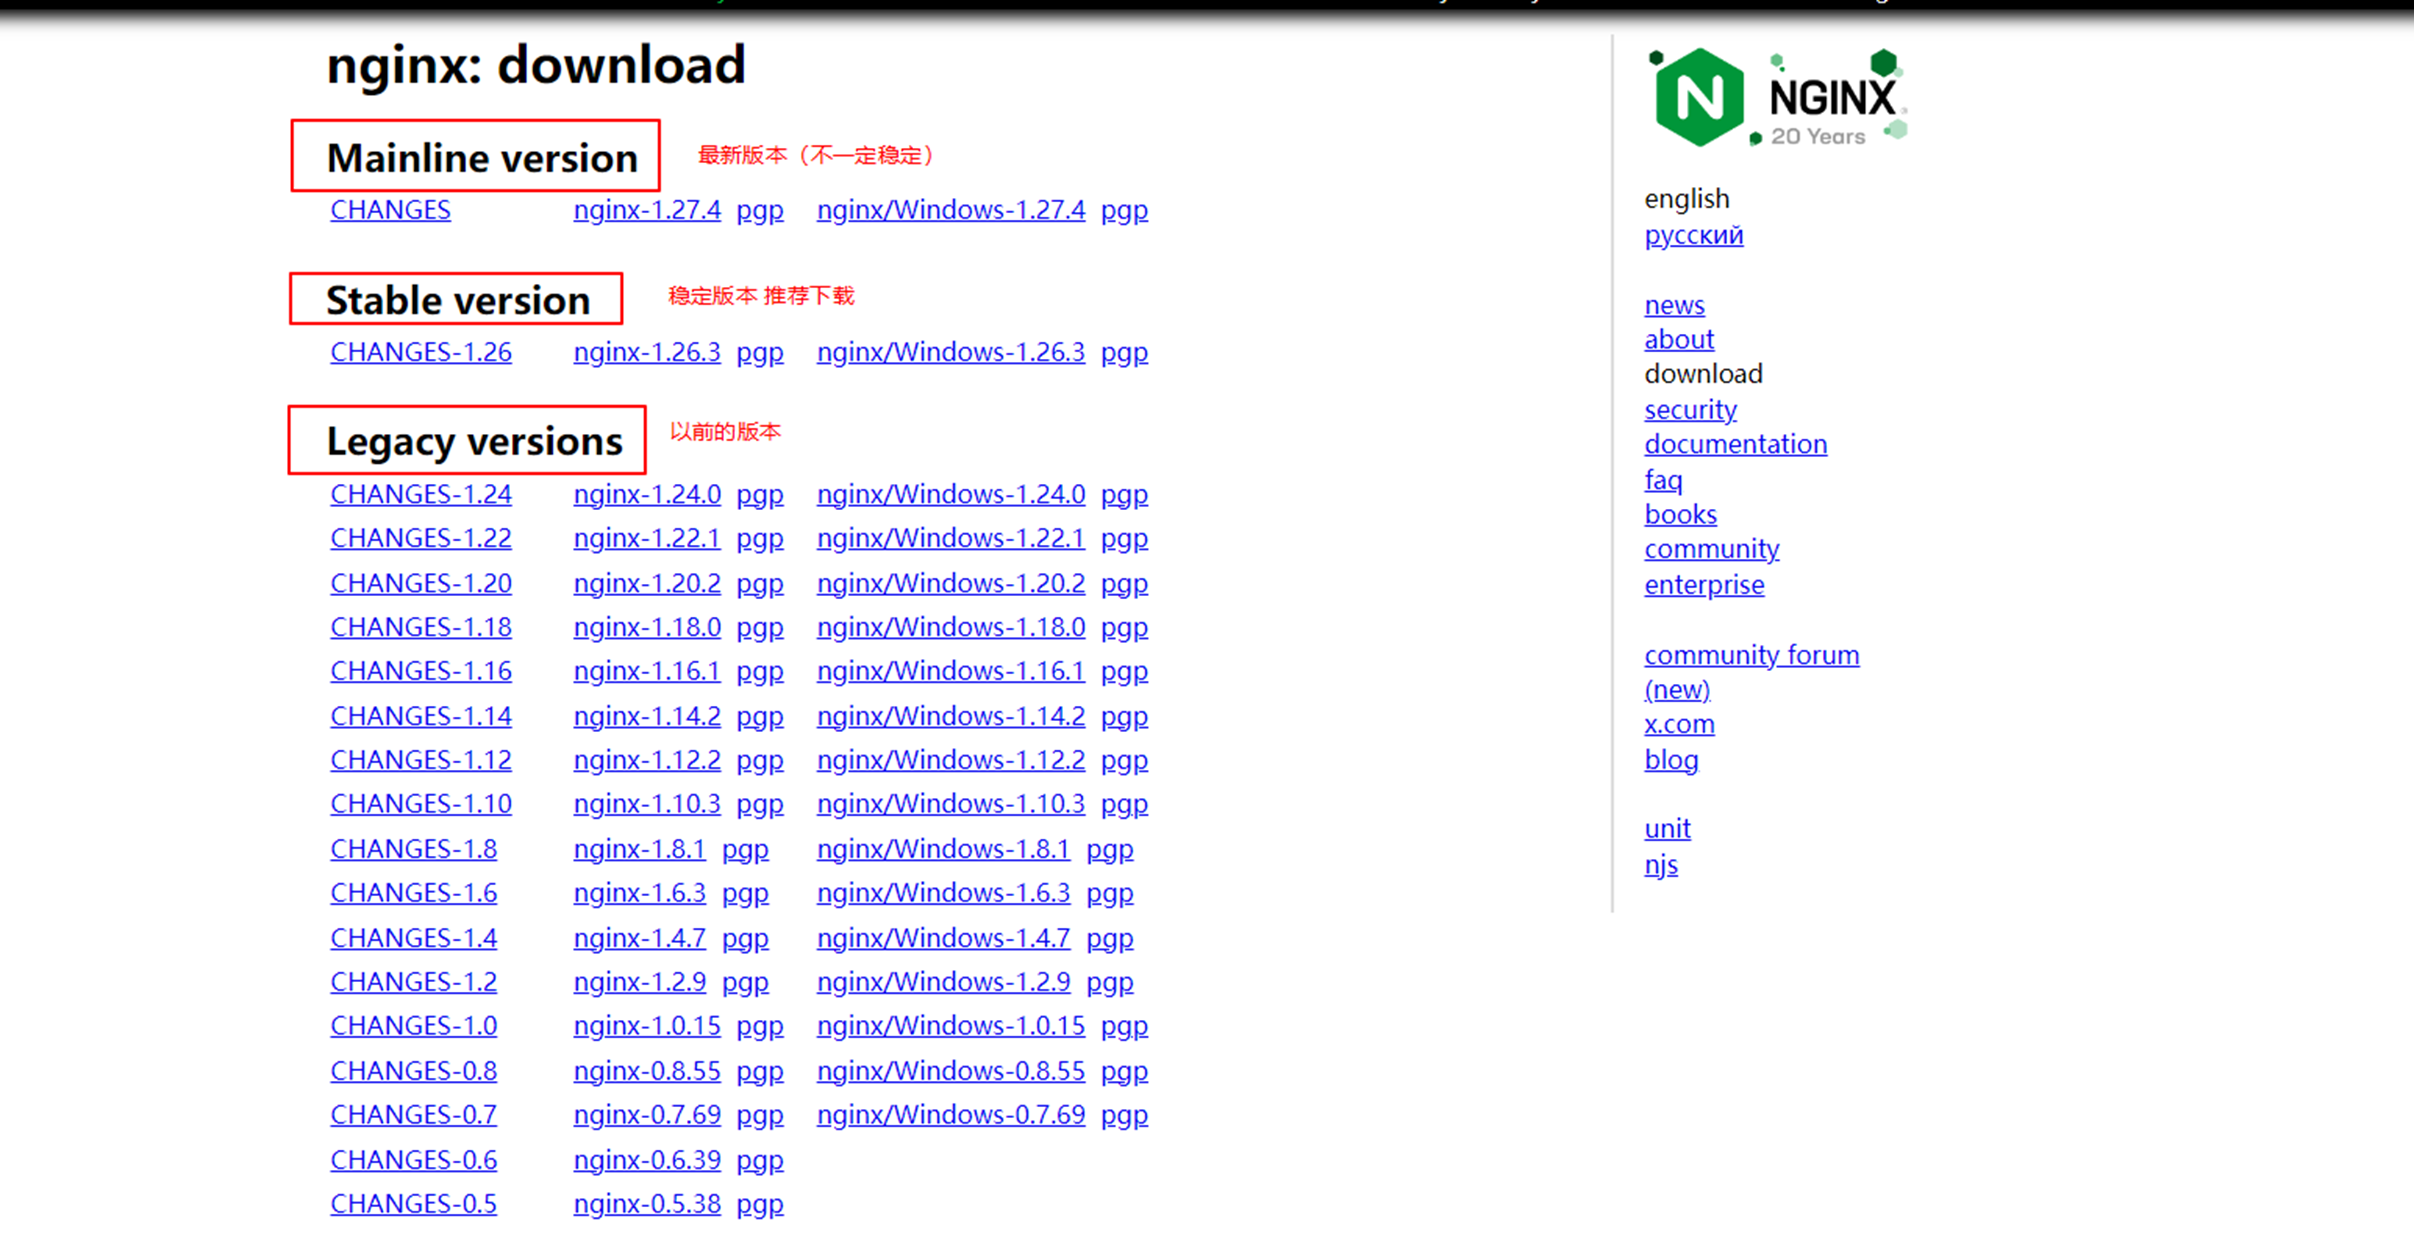Open the enterprise menu link
The height and width of the screenshot is (1255, 2414).
click(x=1704, y=585)
